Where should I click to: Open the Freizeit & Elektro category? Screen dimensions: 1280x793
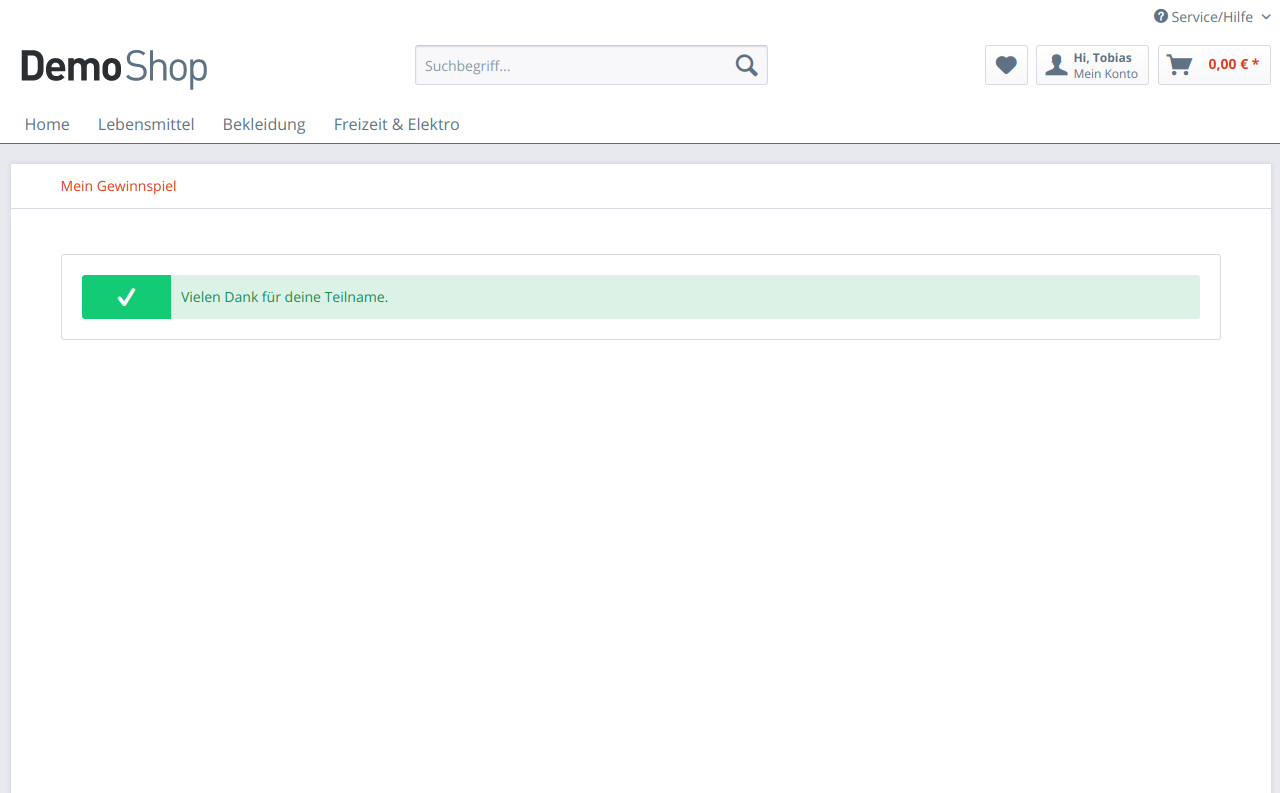click(x=397, y=124)
